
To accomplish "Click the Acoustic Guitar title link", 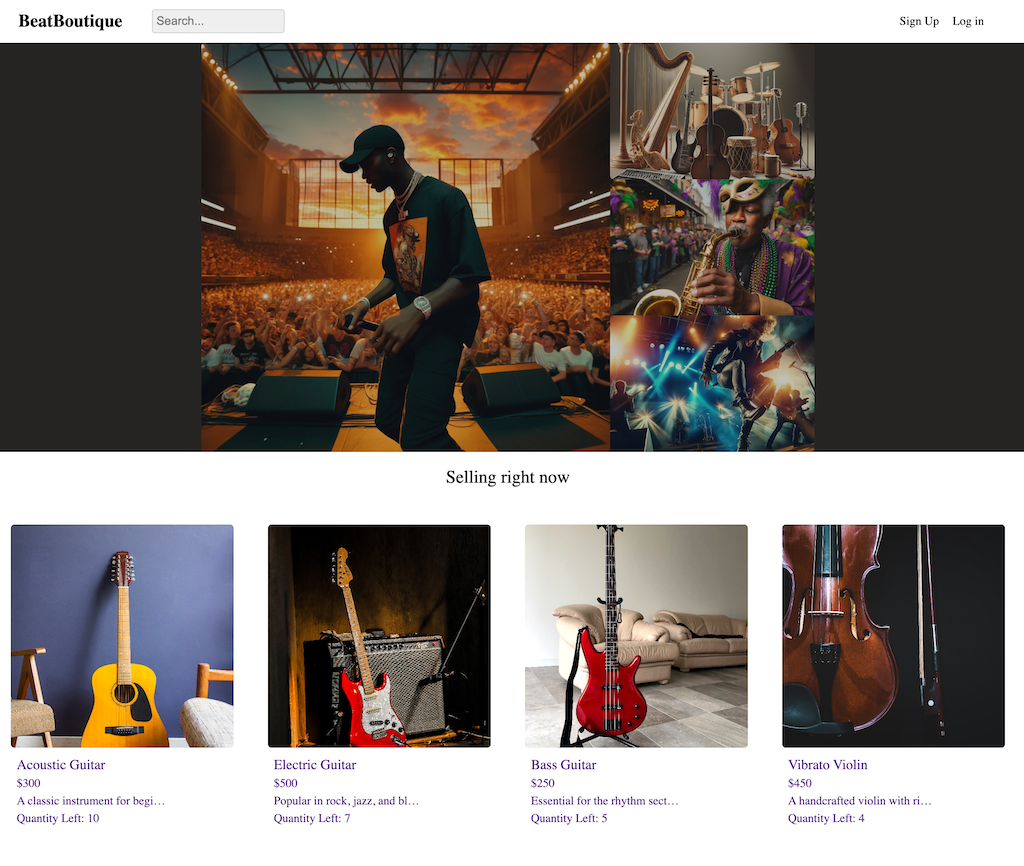I will pos(61,765).
